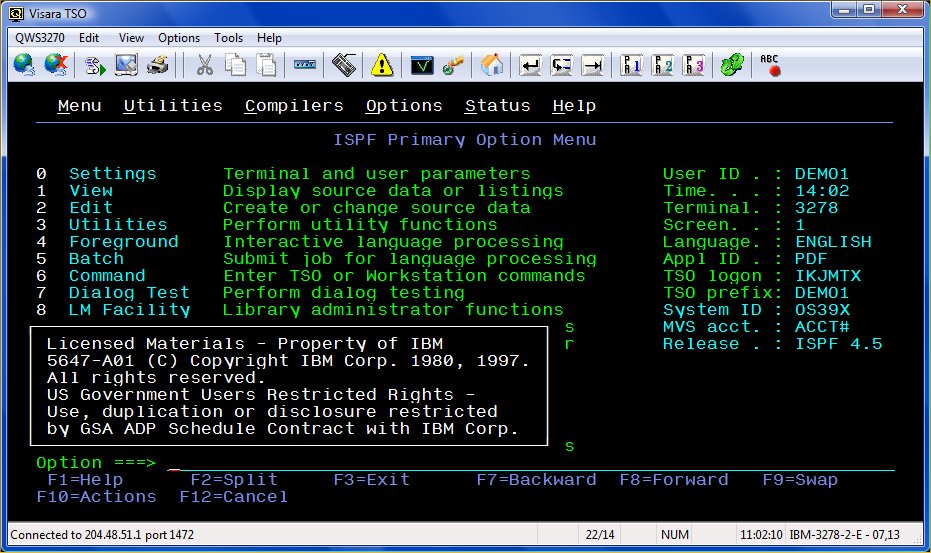Open the QWS3270 menu
Image resolution: width=931 pixels, height=553 pixels.
click(40, 38)
